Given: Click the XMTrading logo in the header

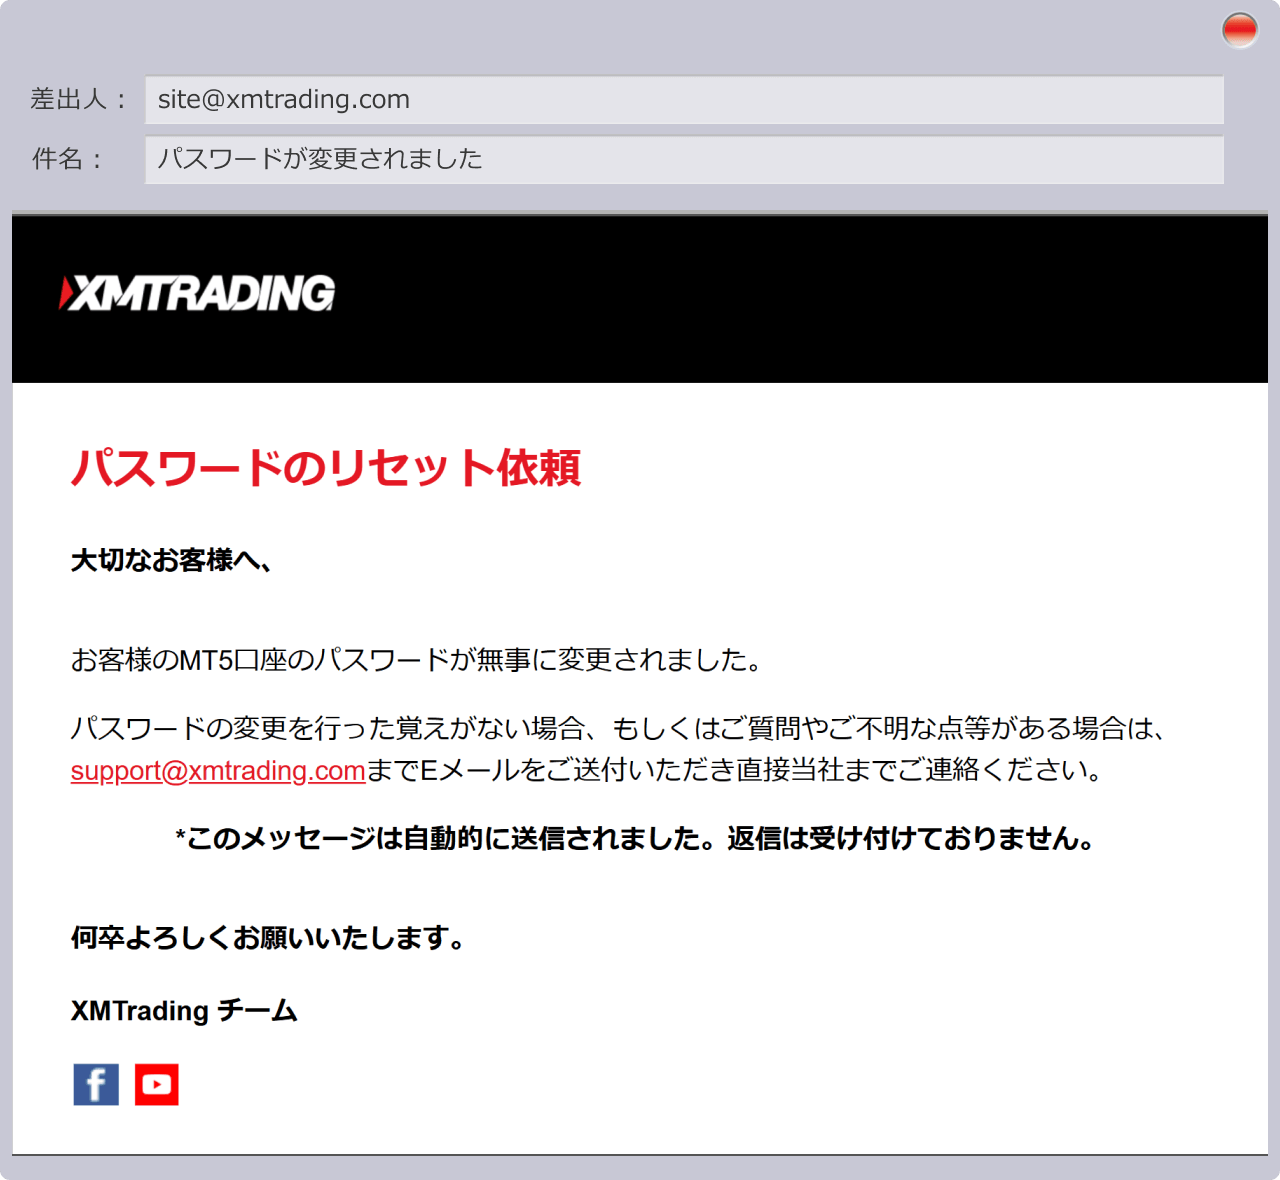Looking at the screenshot, I should click(x=197, y=293).
